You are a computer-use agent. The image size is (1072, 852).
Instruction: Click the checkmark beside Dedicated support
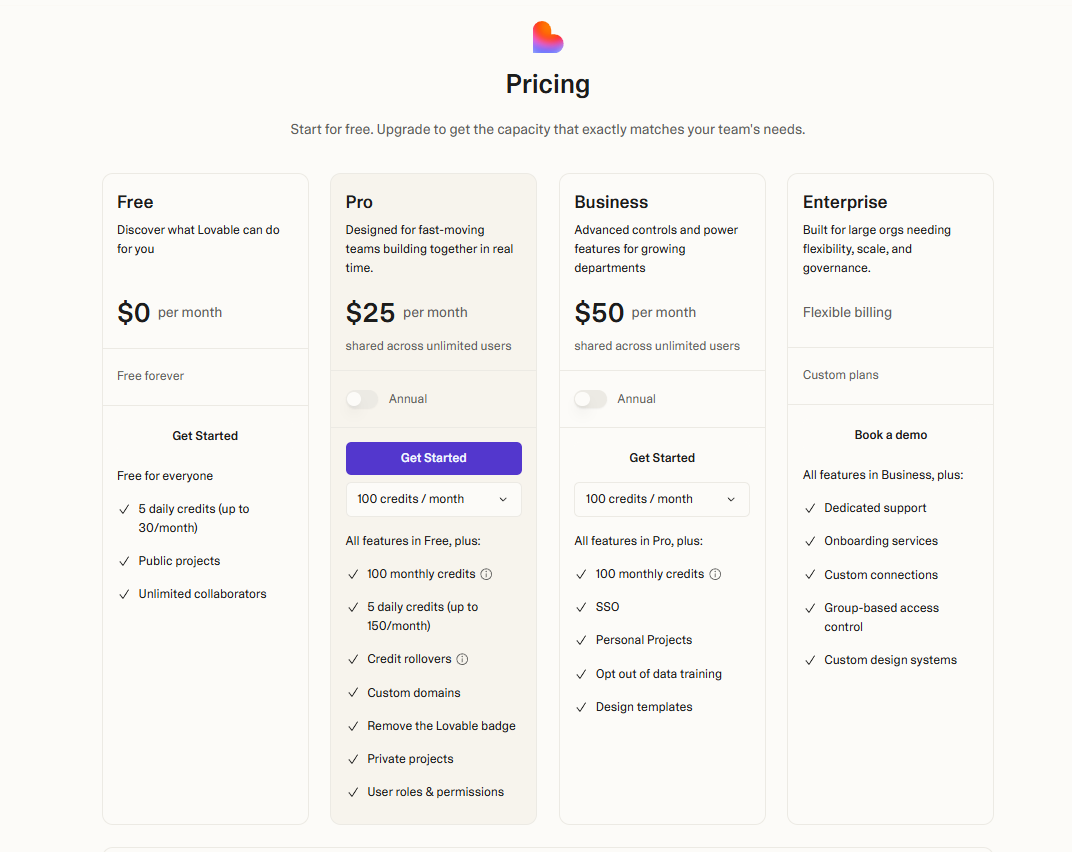810,507
